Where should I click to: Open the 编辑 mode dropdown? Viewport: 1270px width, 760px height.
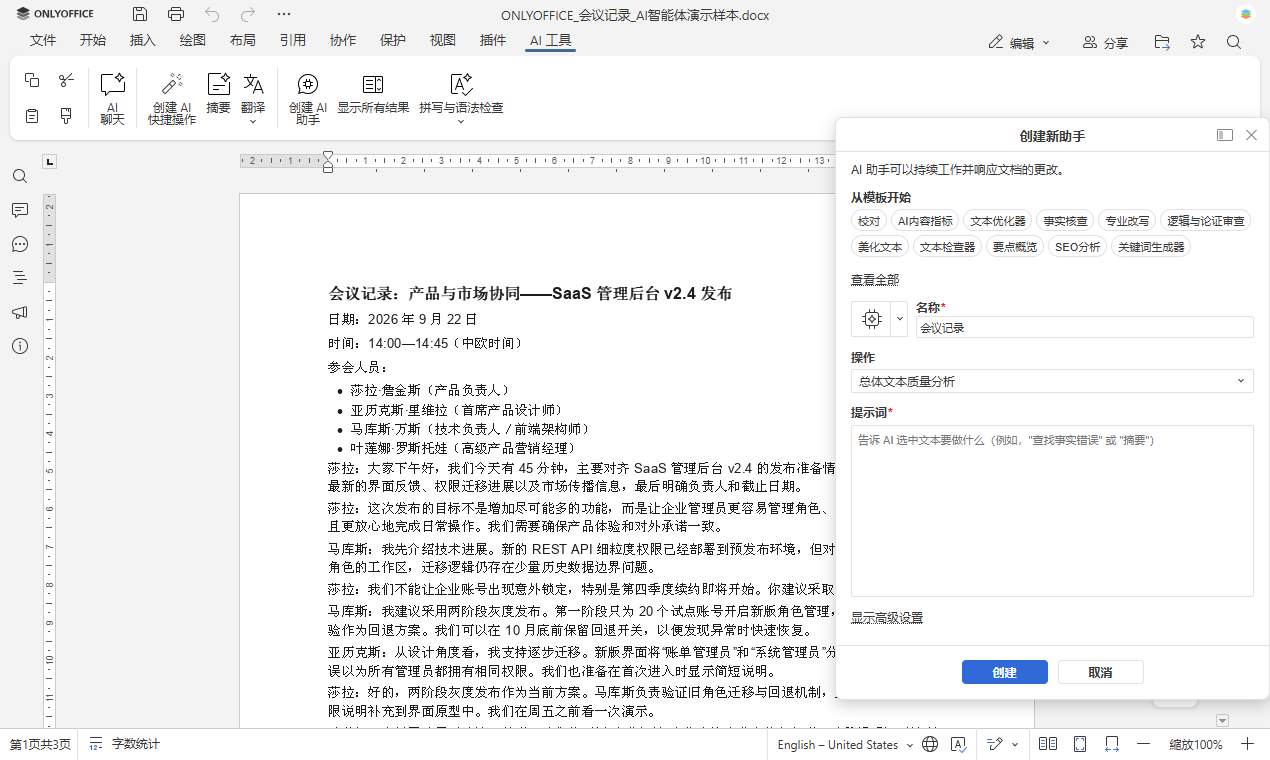coord(1019,43)
